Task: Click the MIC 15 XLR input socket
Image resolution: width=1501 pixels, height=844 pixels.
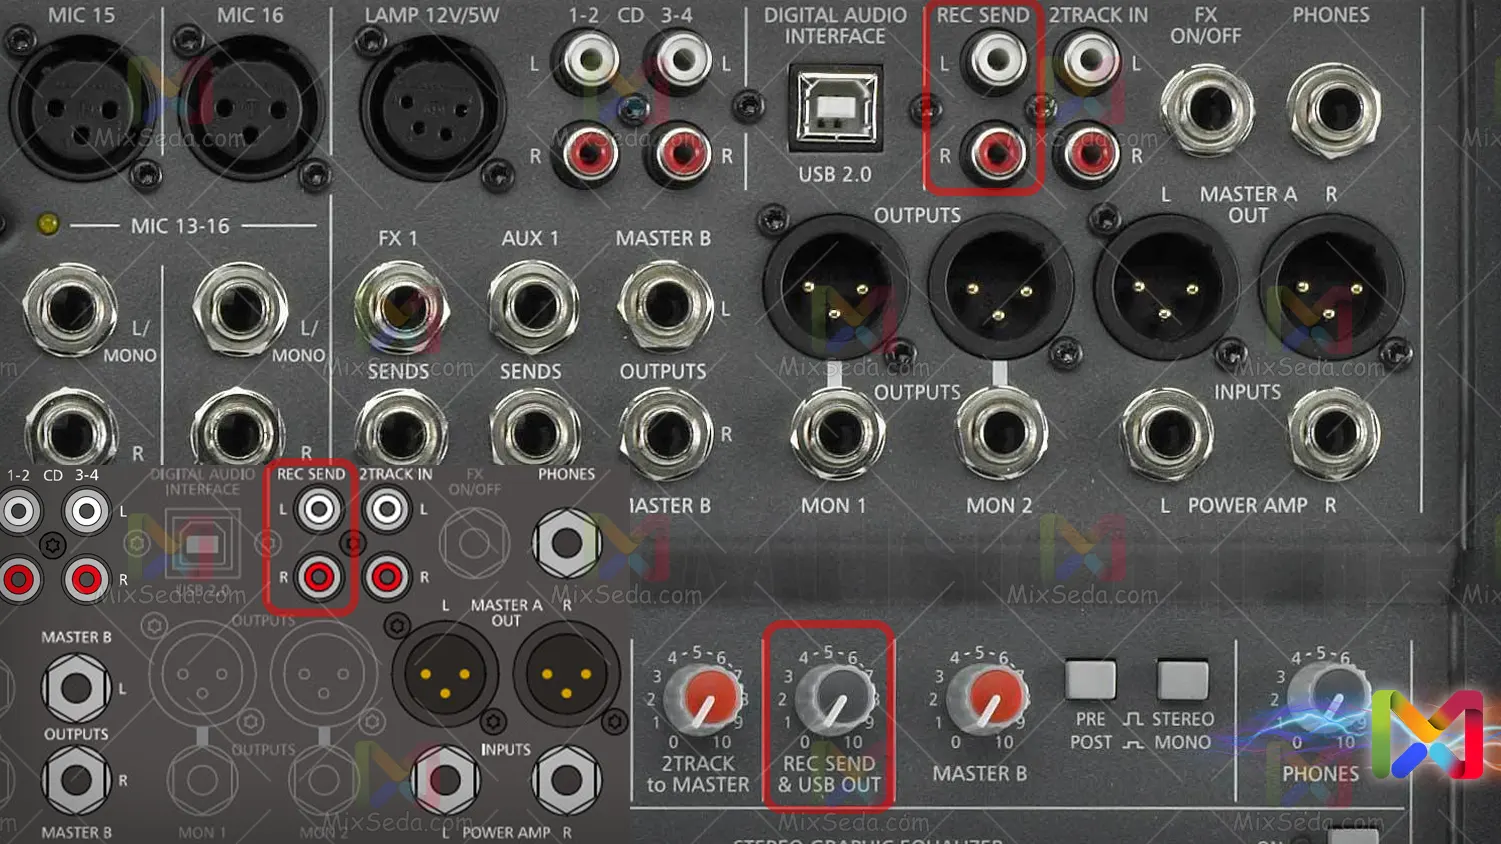Action: point(78,107)
